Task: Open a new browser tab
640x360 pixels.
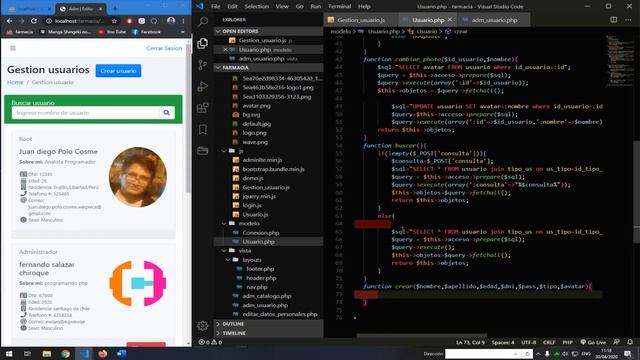Action: 115,8
